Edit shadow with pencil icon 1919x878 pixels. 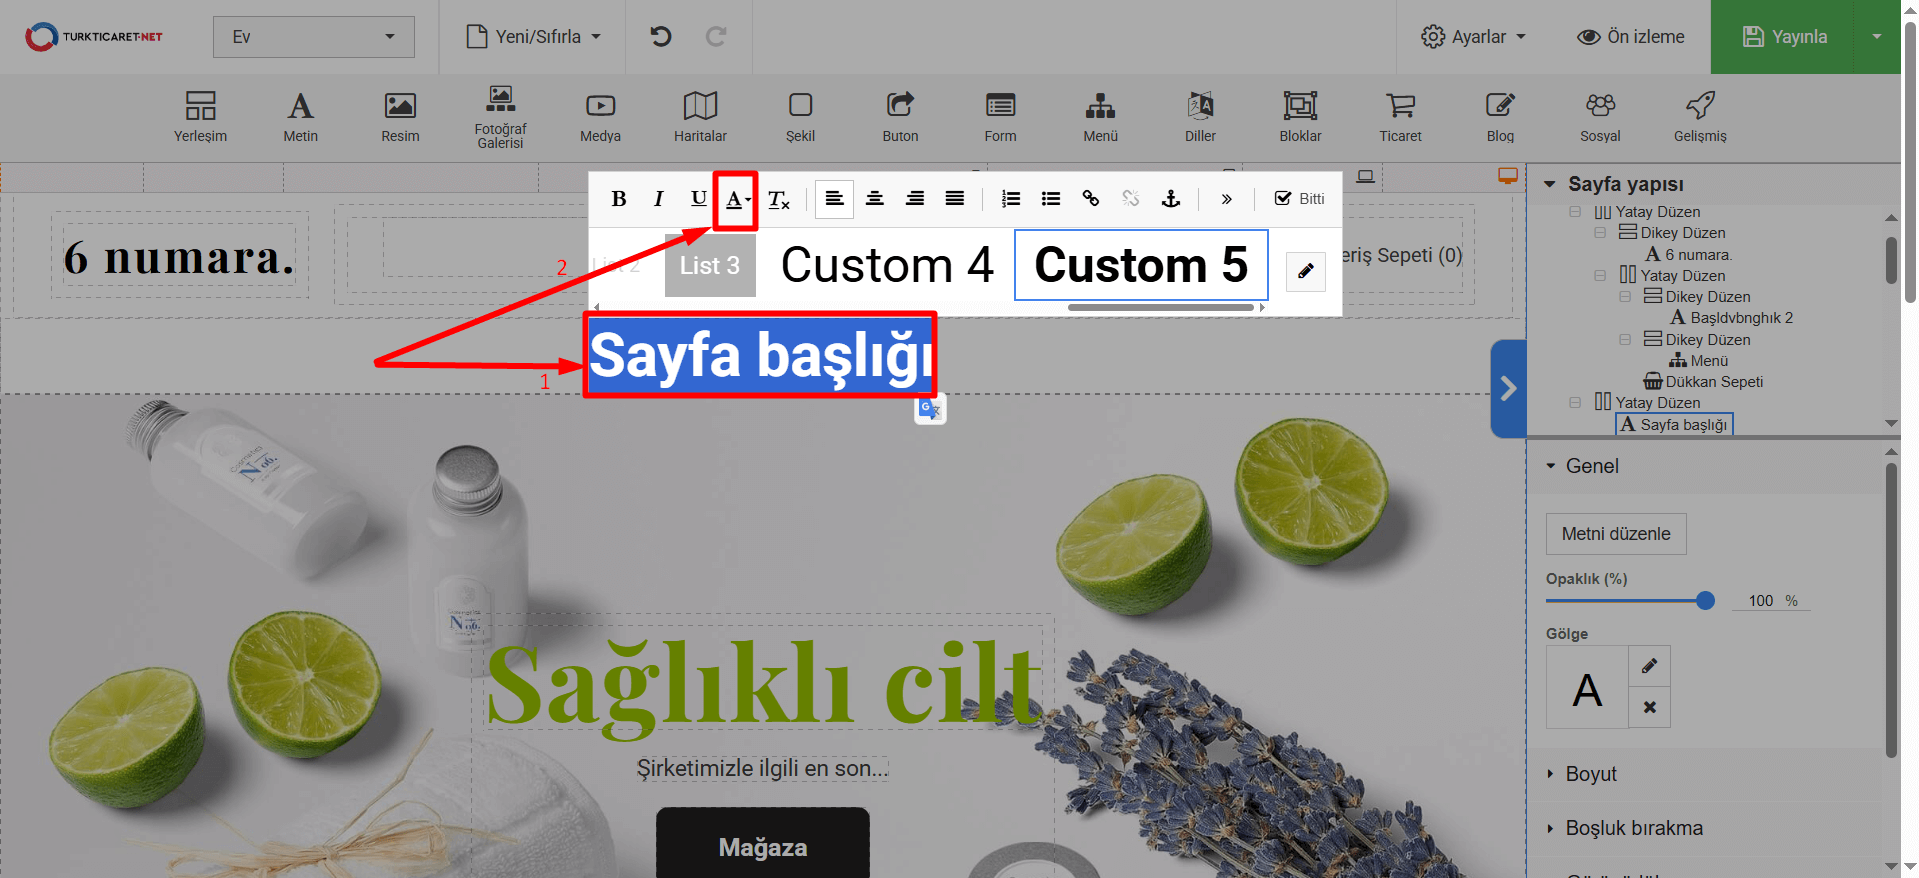pos(1649,666)
